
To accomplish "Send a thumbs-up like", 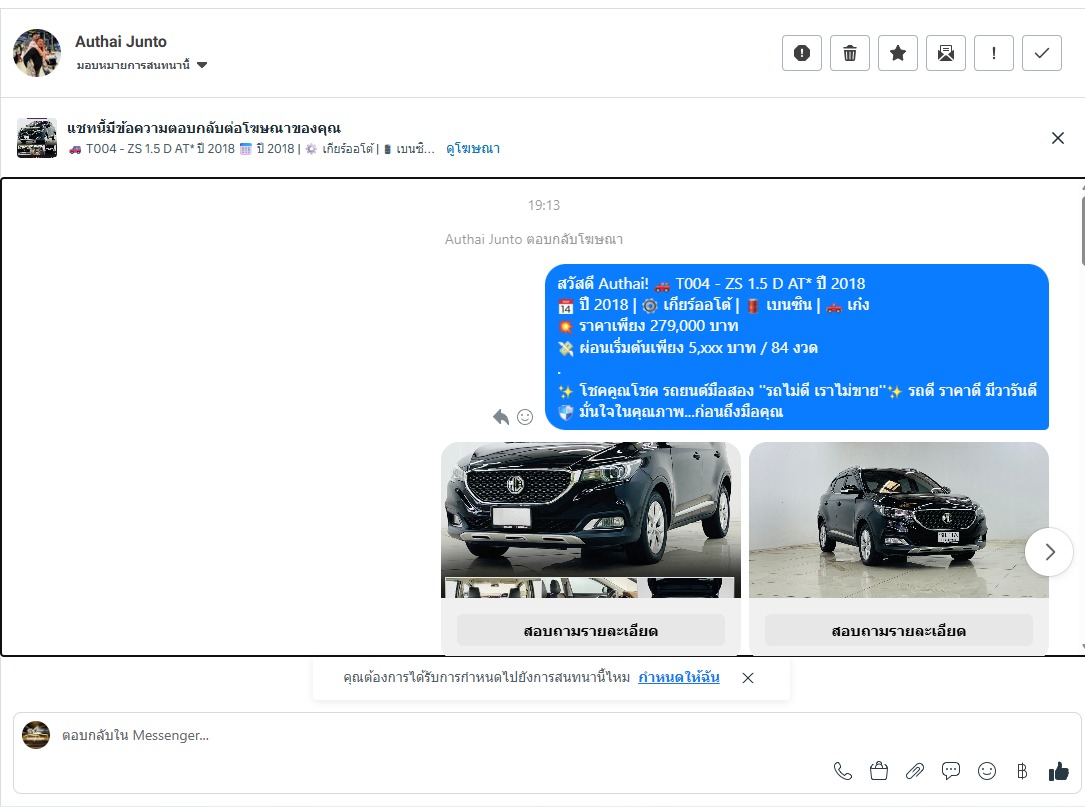I will point(1058,771).
